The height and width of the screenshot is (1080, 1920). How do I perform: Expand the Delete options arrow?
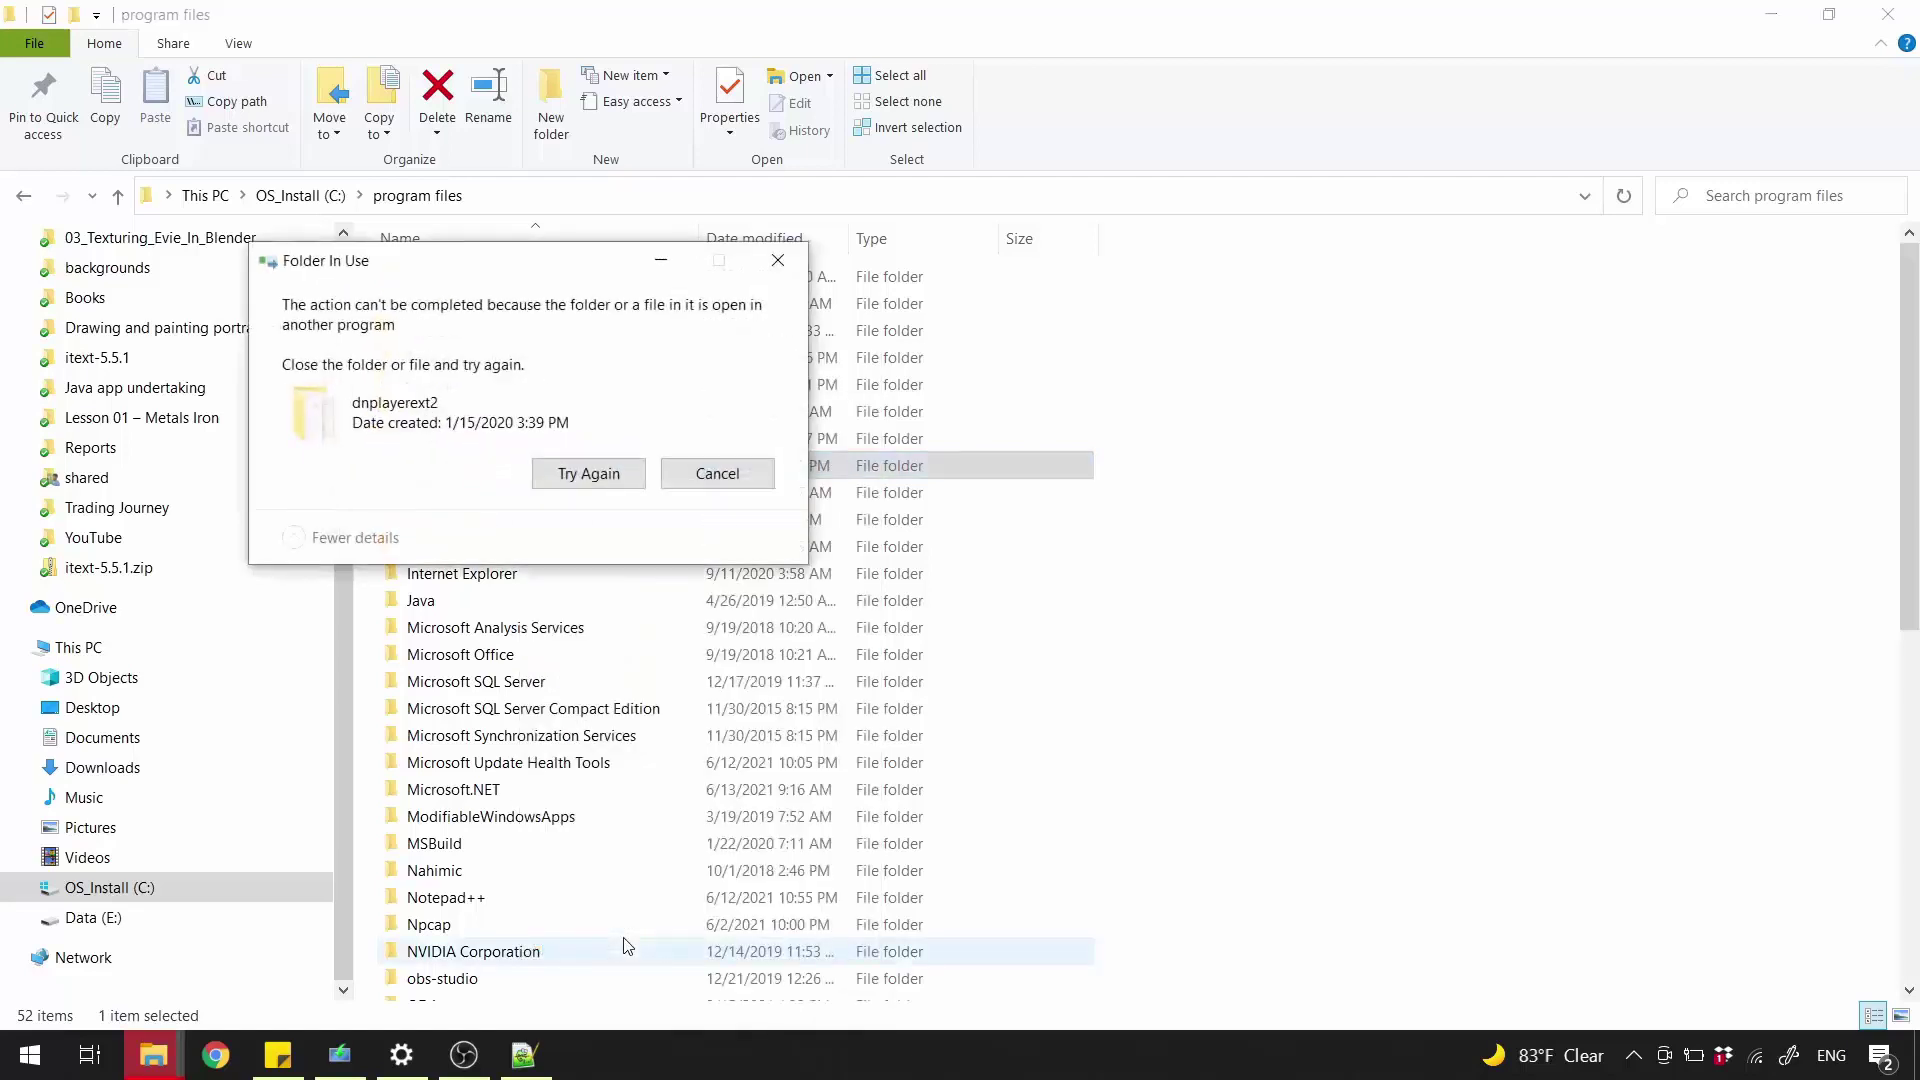(x=437, y=133)
